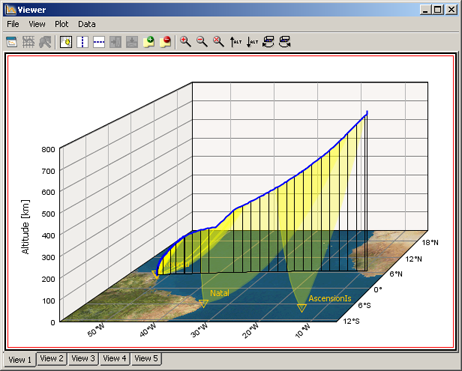Click the altitude up arrow icon
The image size is (462, 371).
click(x=235, y=42)
